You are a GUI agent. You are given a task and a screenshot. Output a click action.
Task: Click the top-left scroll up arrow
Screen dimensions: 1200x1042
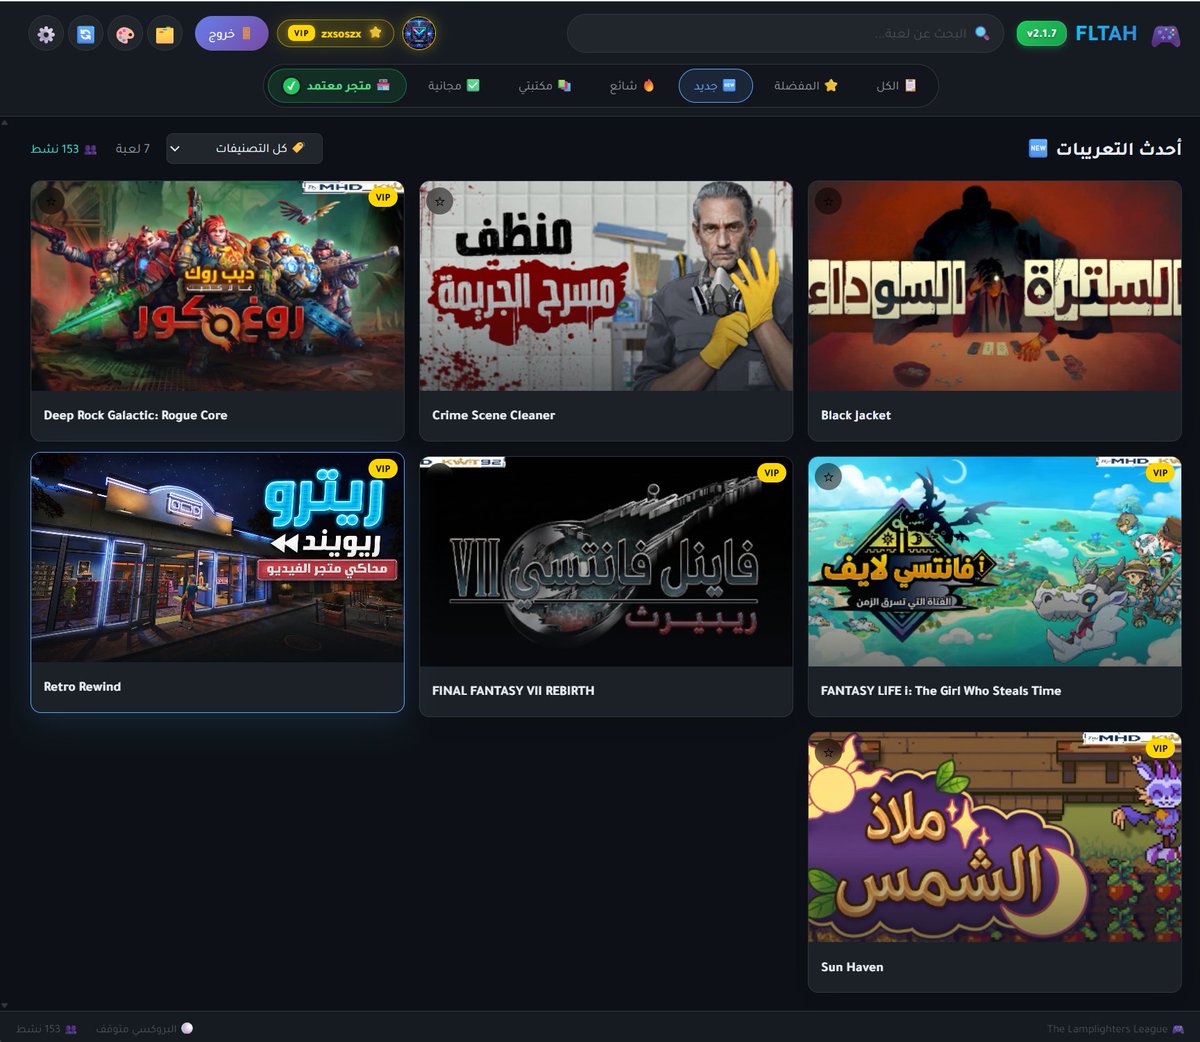click(x=4, y=123)
